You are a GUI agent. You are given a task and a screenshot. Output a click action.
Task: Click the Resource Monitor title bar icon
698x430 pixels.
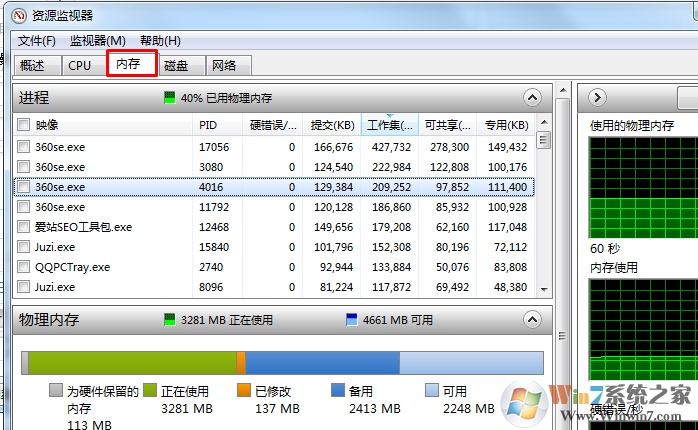(x=19, y=16)
